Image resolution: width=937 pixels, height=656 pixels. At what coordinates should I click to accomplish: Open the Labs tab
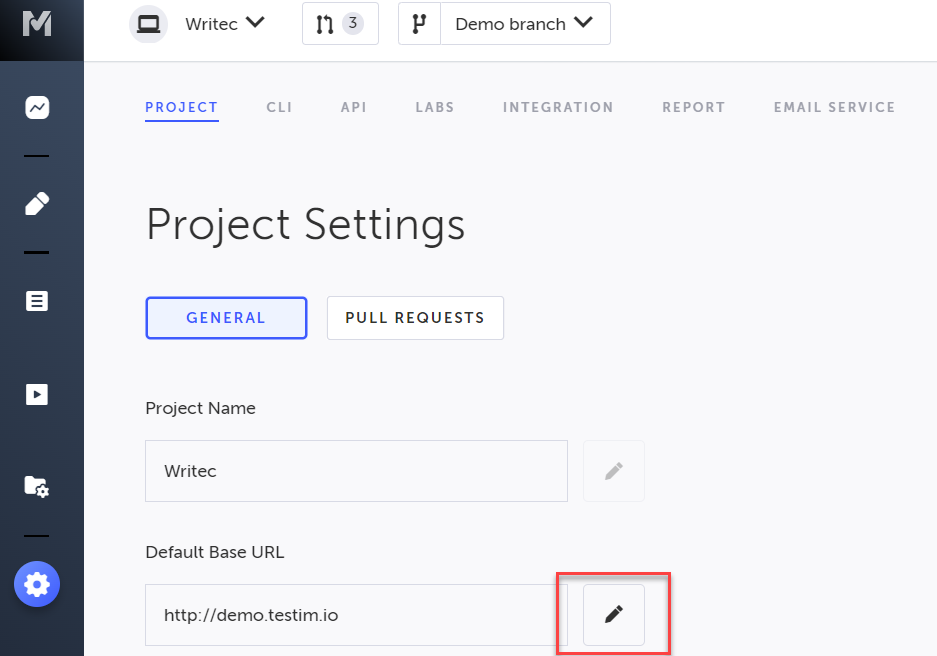point(435,107)
